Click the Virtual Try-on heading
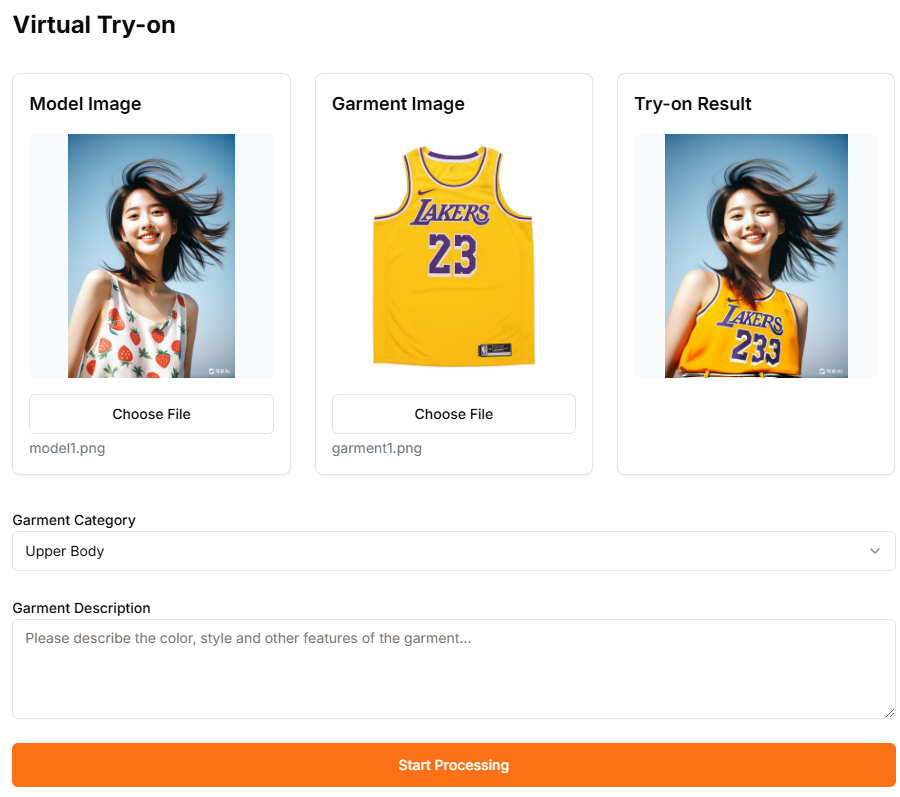 tap(94, 25)
